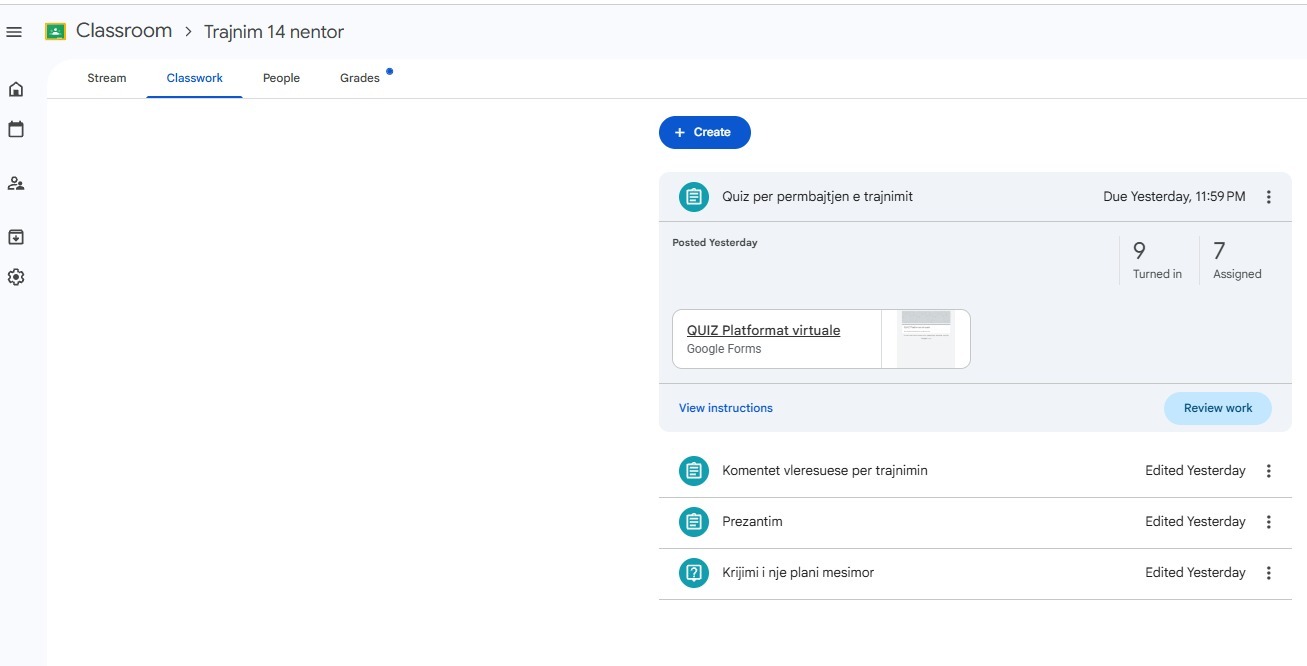Open the QUIZ Platformat virtuale form thumbnail
Screen dimensions: 1307x666
(925, 339)
